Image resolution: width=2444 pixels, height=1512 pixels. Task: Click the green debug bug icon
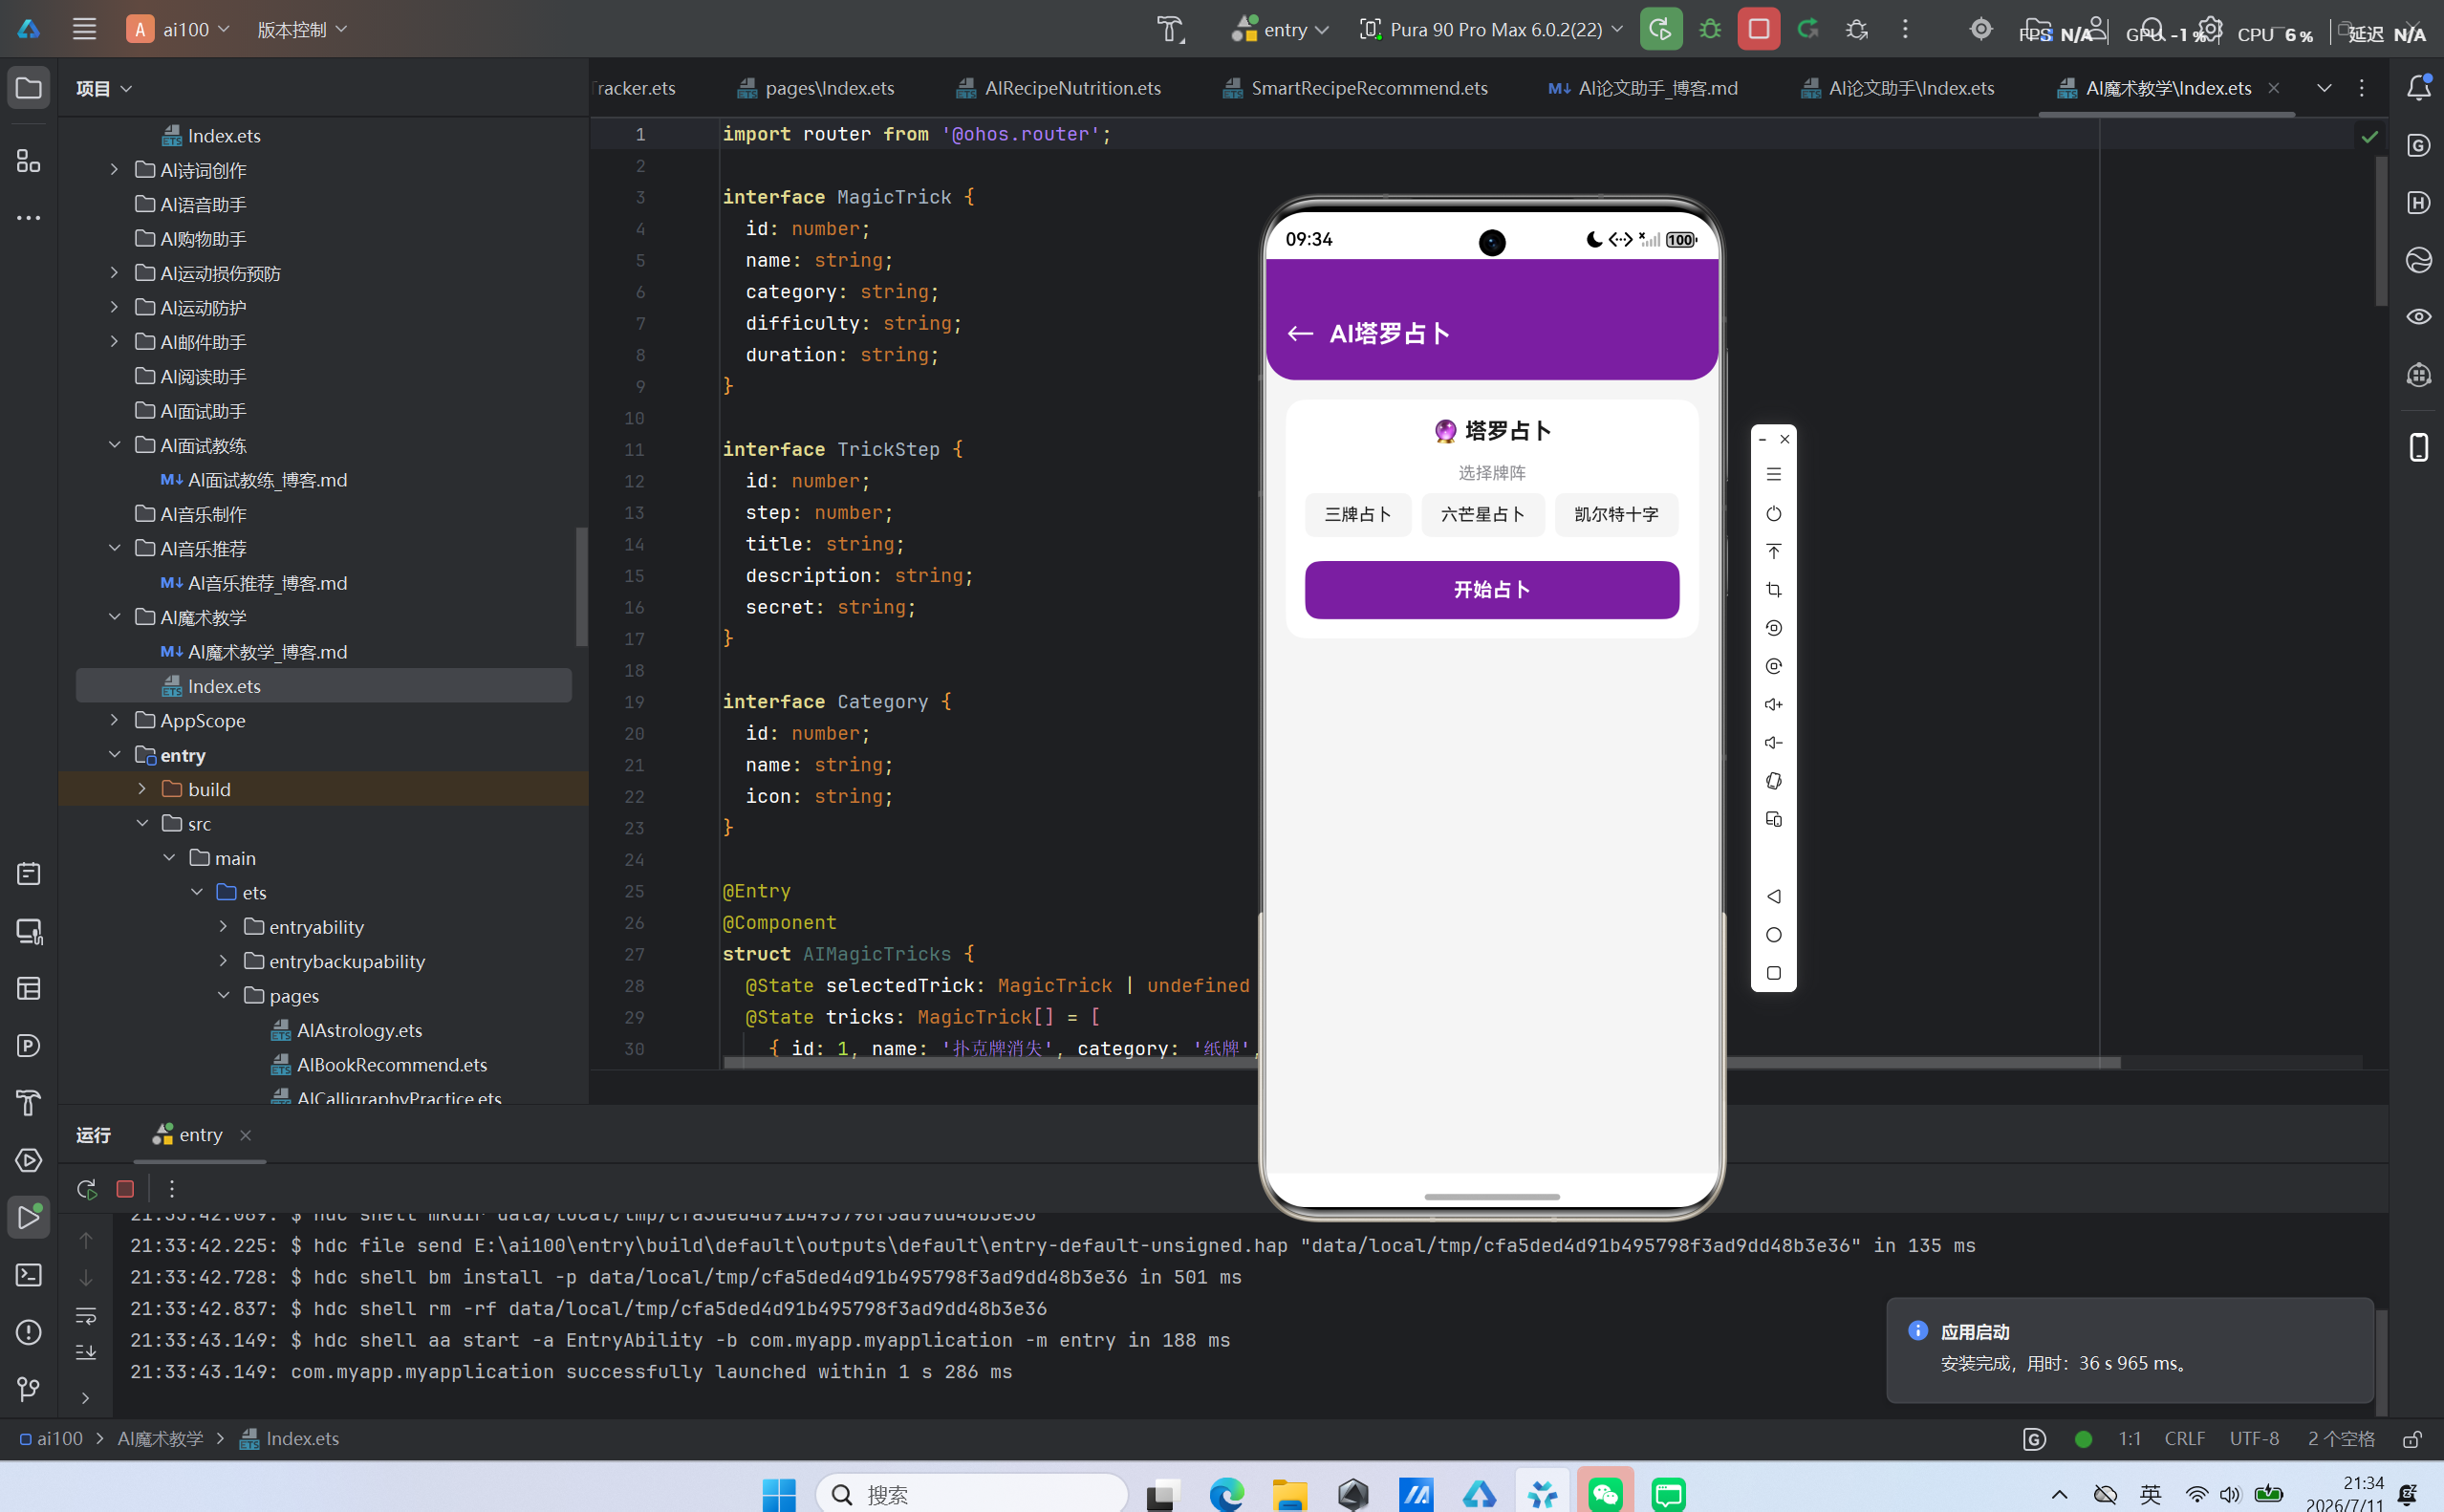pos(1710,29)
